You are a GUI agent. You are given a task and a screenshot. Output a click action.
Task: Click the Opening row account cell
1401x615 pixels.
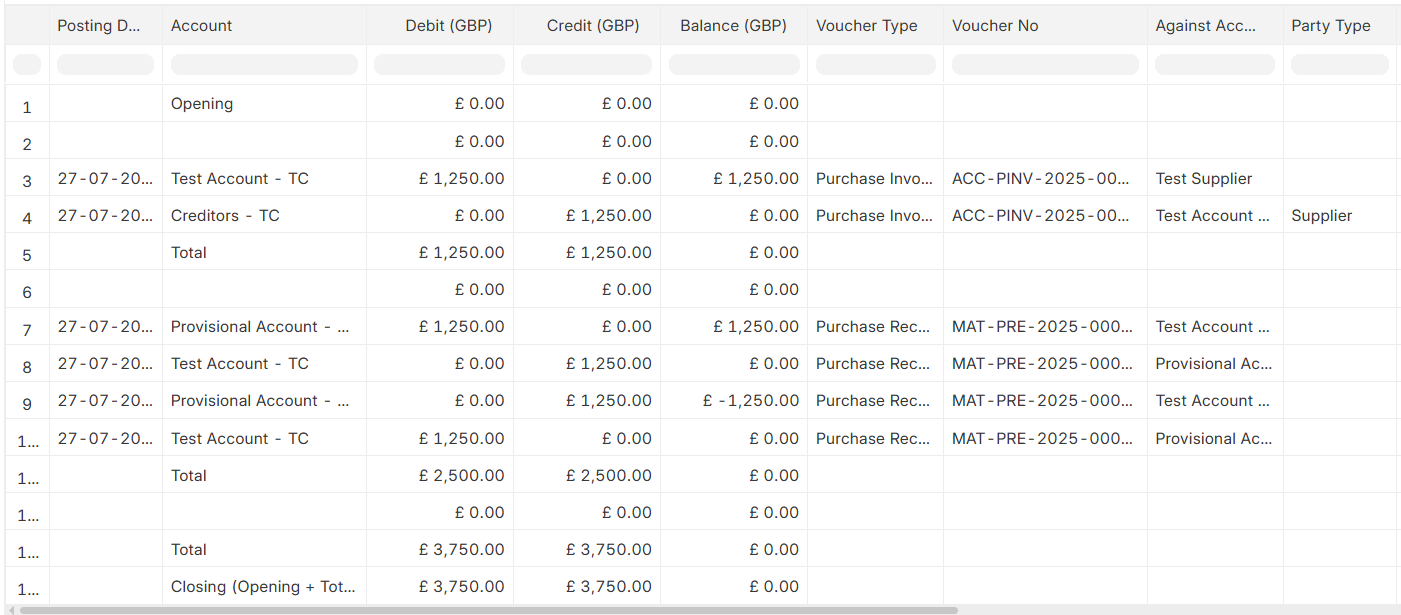pyautogui.click(x=202, y=104)
